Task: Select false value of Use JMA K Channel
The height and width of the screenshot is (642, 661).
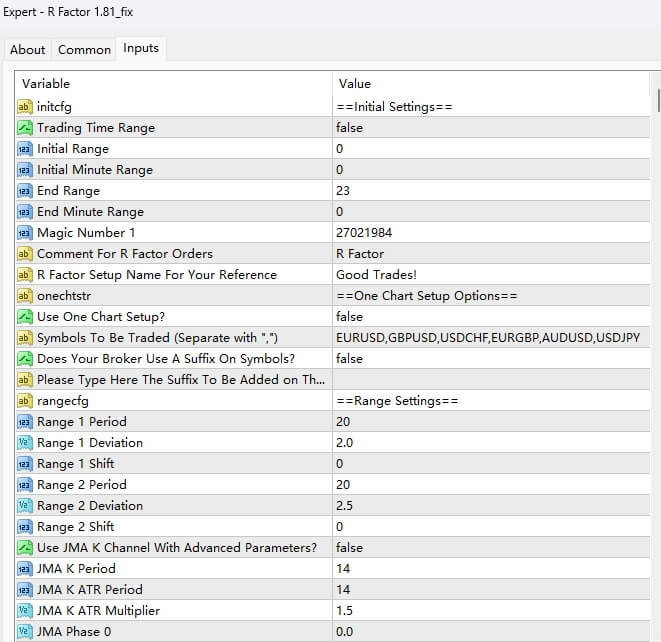Action: tap(349, 548)
